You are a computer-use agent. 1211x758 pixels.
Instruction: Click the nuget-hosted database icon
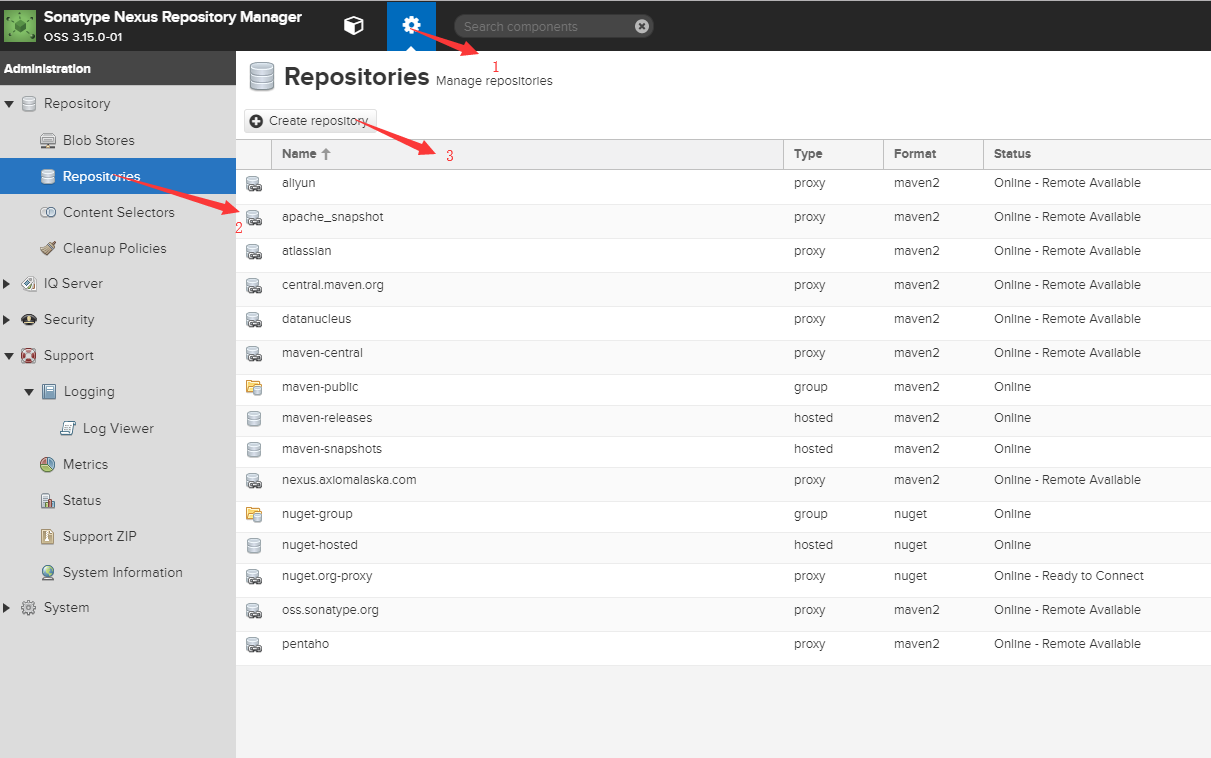point(254,545)
